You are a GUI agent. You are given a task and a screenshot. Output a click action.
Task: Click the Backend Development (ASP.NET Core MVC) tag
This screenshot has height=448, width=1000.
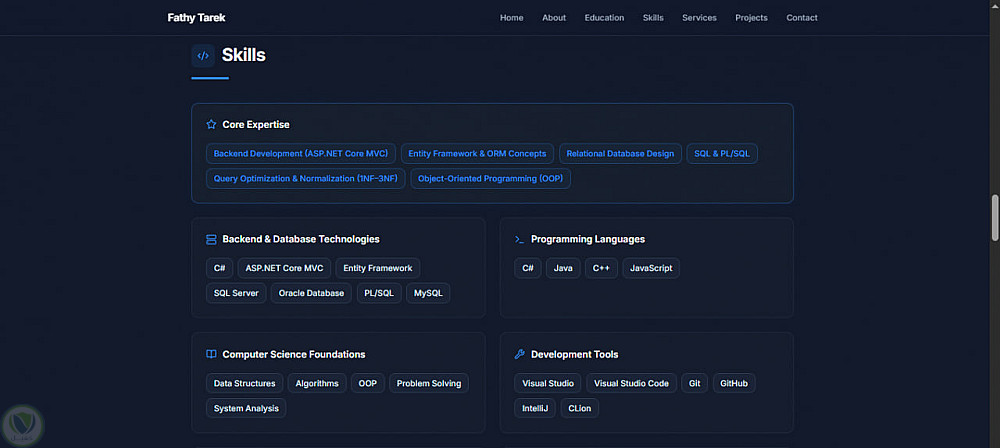tap(301, 154)
